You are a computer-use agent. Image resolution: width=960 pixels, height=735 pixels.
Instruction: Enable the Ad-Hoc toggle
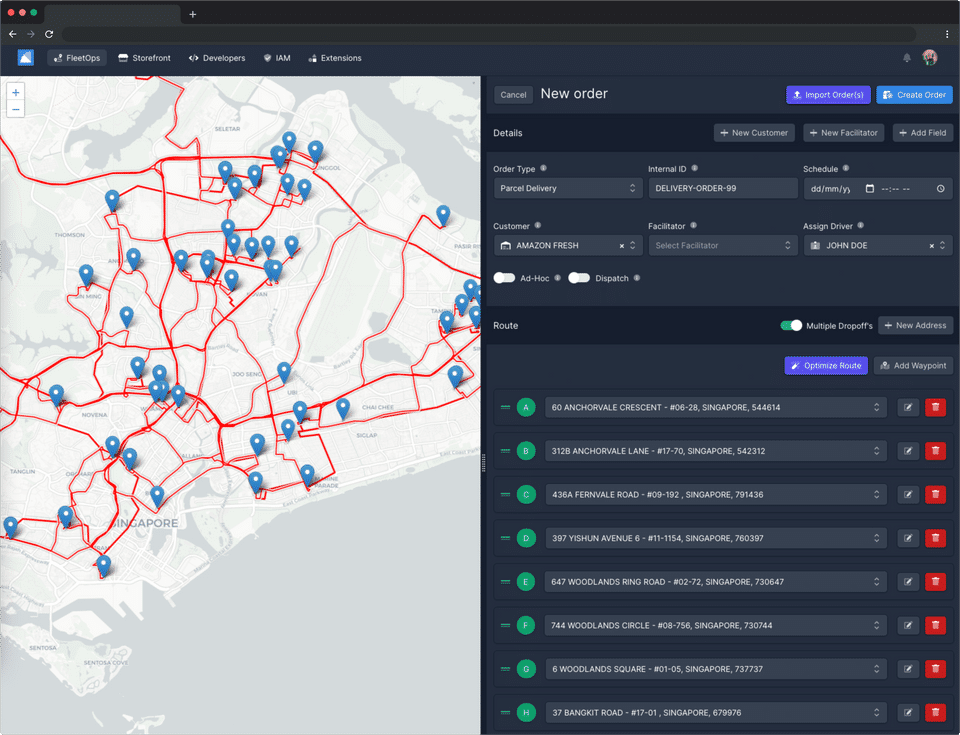click(504, 278)
